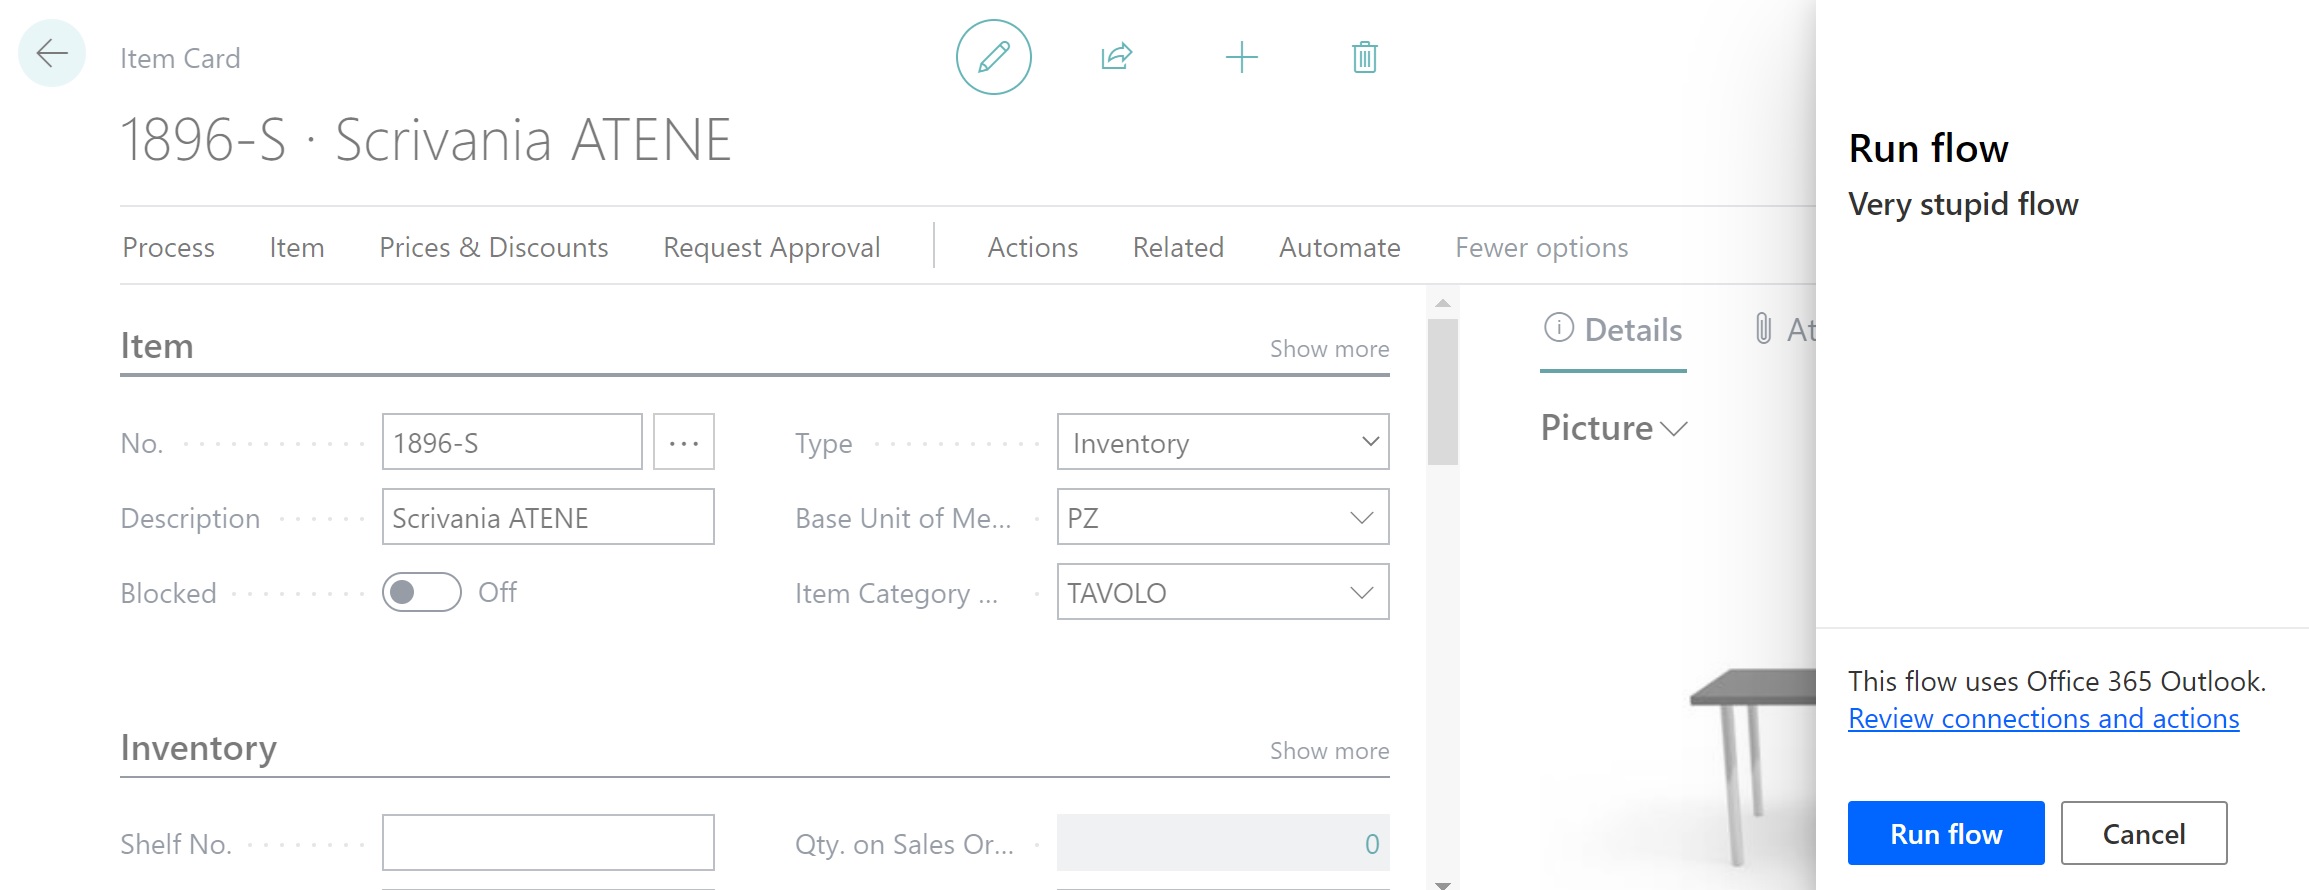2309x890 pixels.
Task: Toggle the Blocked switch
Action: 421,592
